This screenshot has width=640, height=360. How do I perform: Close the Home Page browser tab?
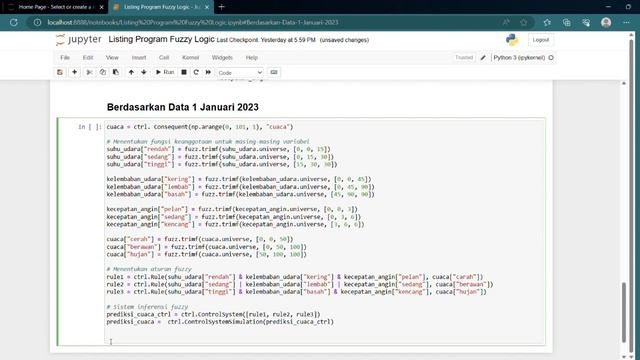(102, 7)
